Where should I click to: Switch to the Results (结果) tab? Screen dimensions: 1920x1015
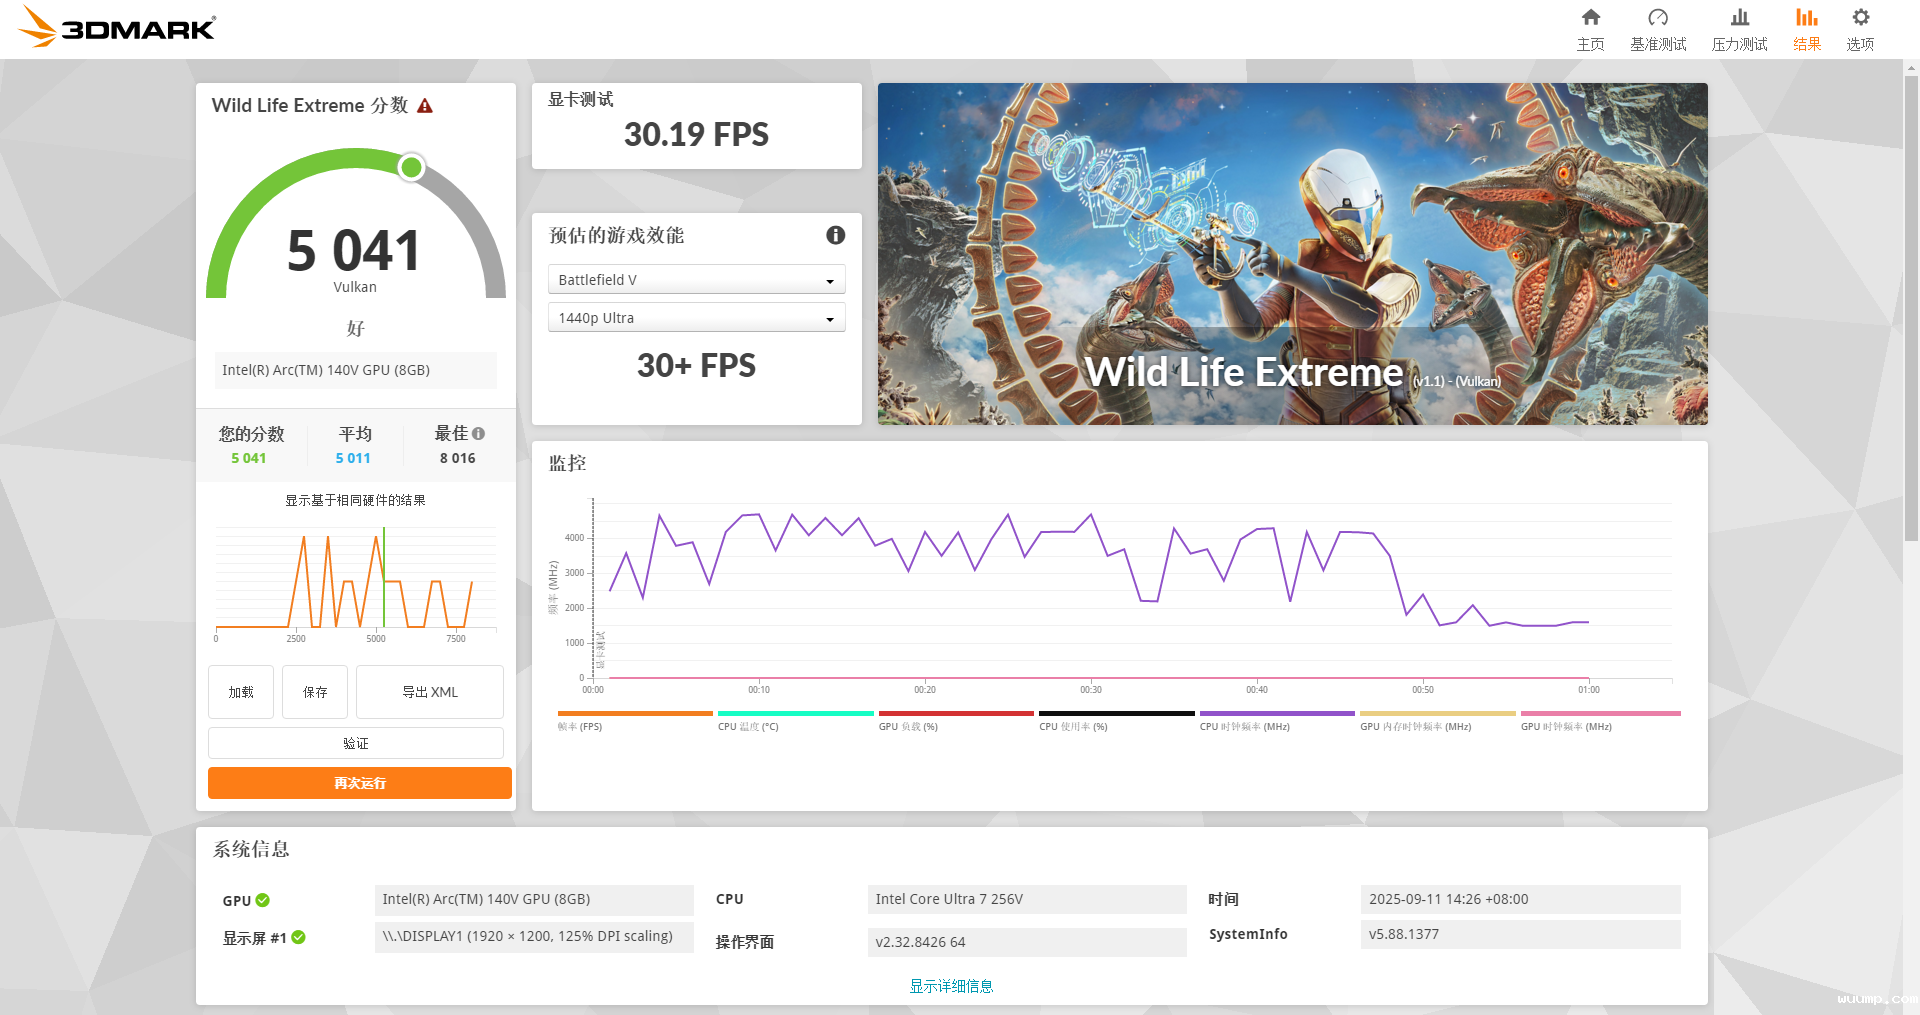click(x=1806, y=29)
